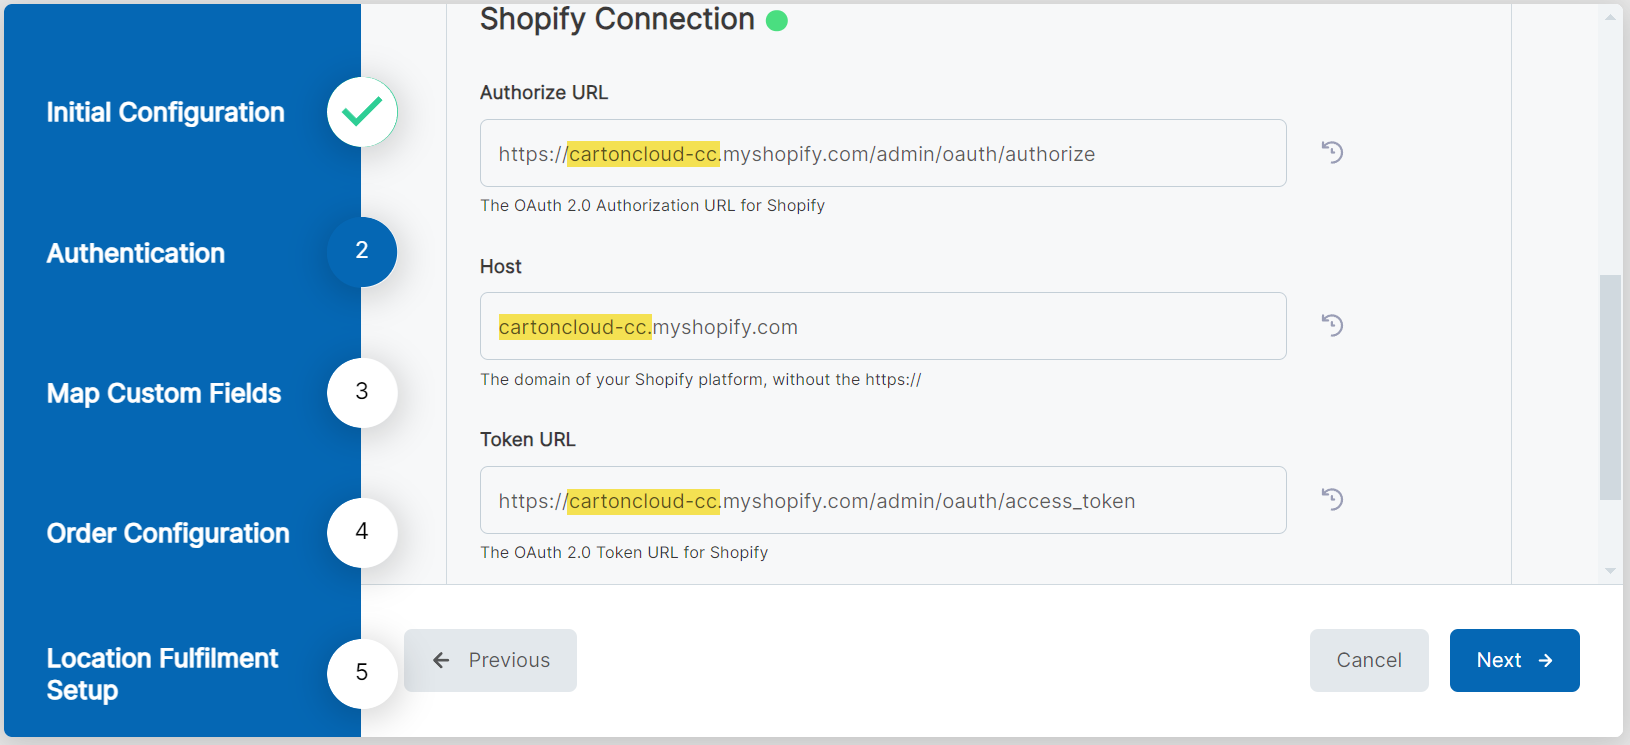Screen dimensions: 1630x745
Task: Select the Host input field
Action: click(882, 326)
